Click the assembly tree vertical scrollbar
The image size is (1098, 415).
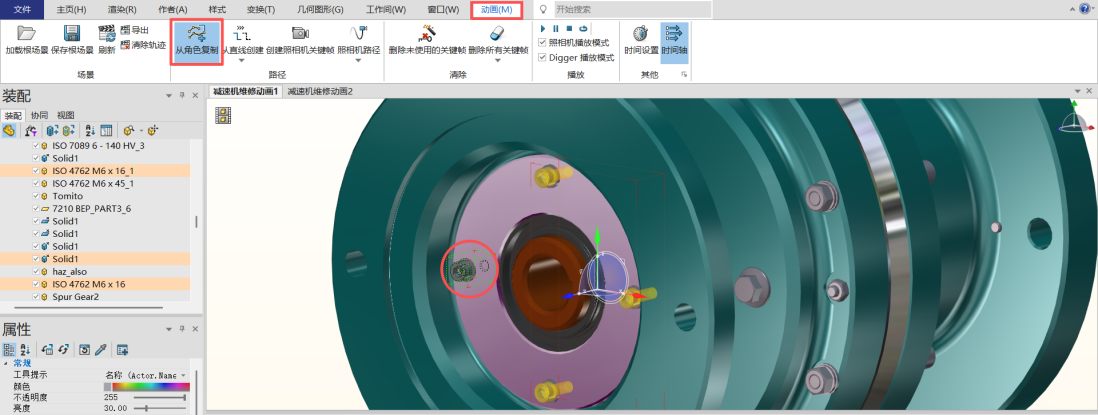click(x=197, y=221)
